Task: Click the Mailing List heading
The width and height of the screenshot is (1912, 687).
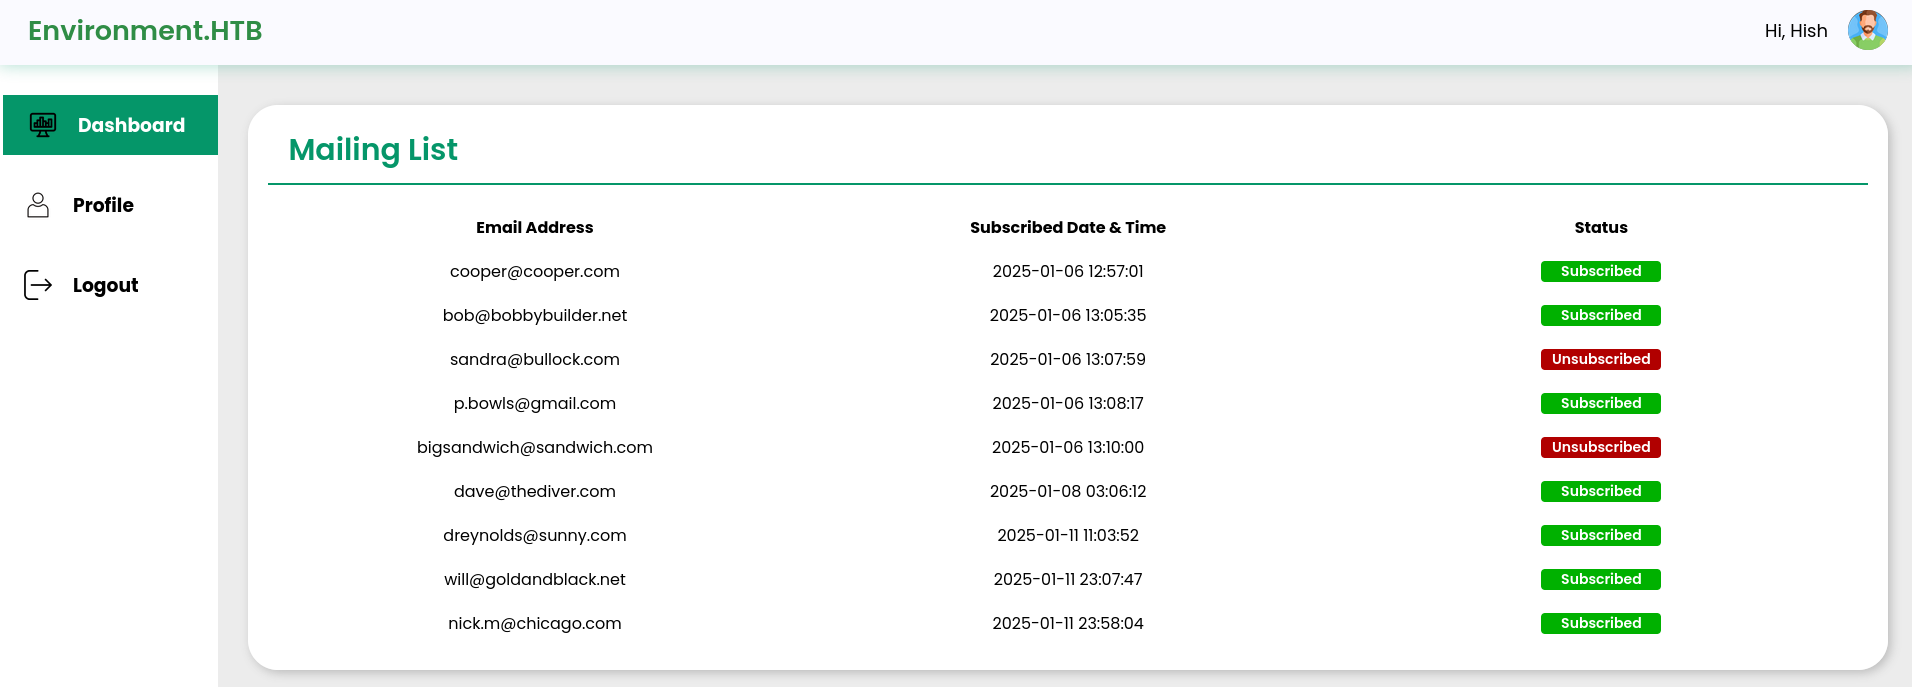Action: click(x=373, y=150)
